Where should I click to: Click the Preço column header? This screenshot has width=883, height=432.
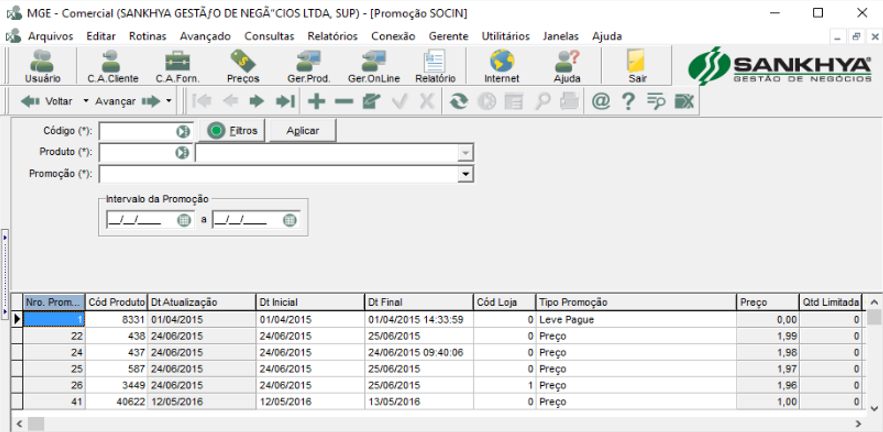[768, 302]
